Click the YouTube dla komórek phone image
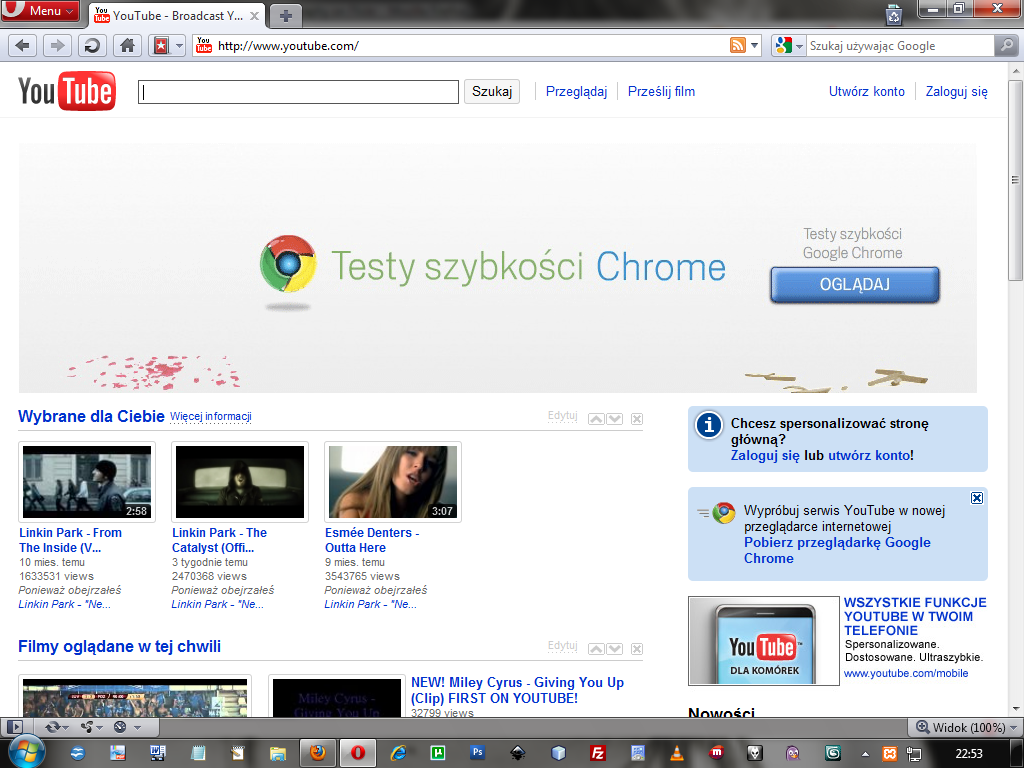Viewport: 1024px width, 768px height. (x=763, y=641)
